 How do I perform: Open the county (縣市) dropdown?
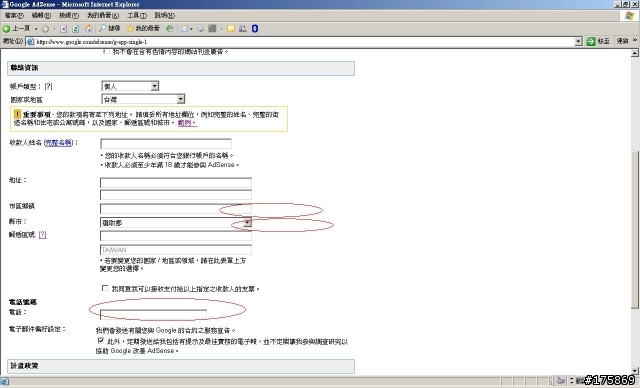176,222
